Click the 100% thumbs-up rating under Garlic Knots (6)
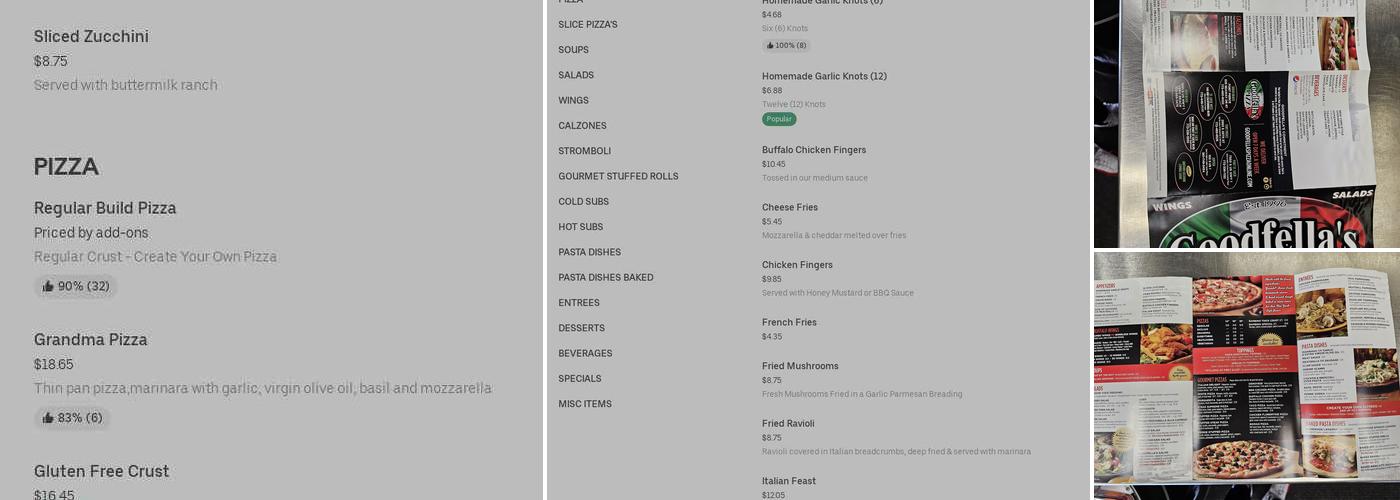This screenshot has width=1400, height=500. tap(786, 46)
